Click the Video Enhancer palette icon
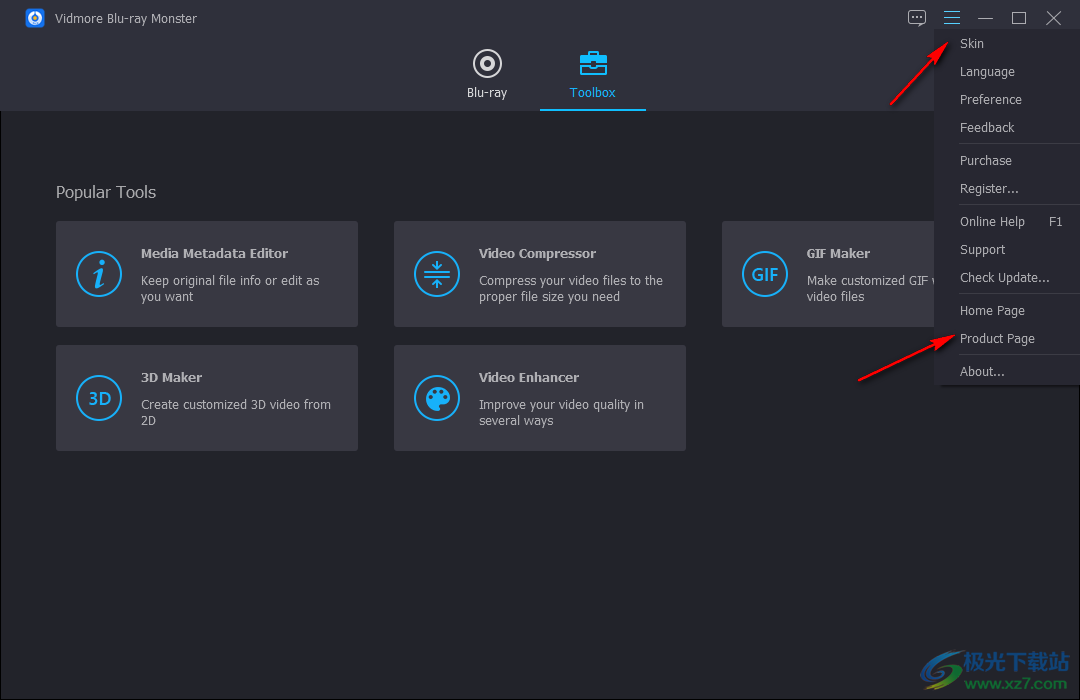The width and height of the screenshot is (1080, 700). pyautogui.click(x=437, y=398)
